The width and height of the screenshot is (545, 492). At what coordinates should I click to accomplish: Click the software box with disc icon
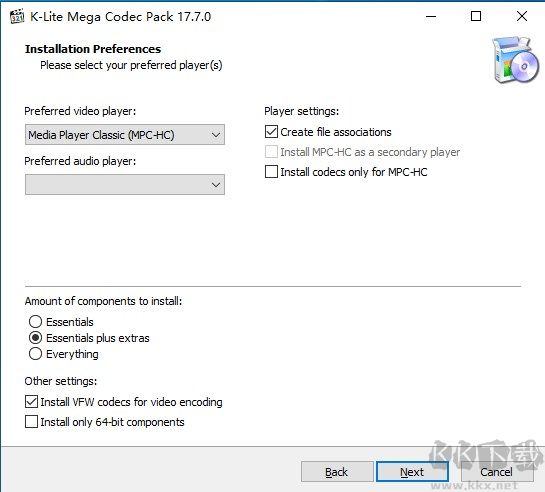(x=515, y=60)
